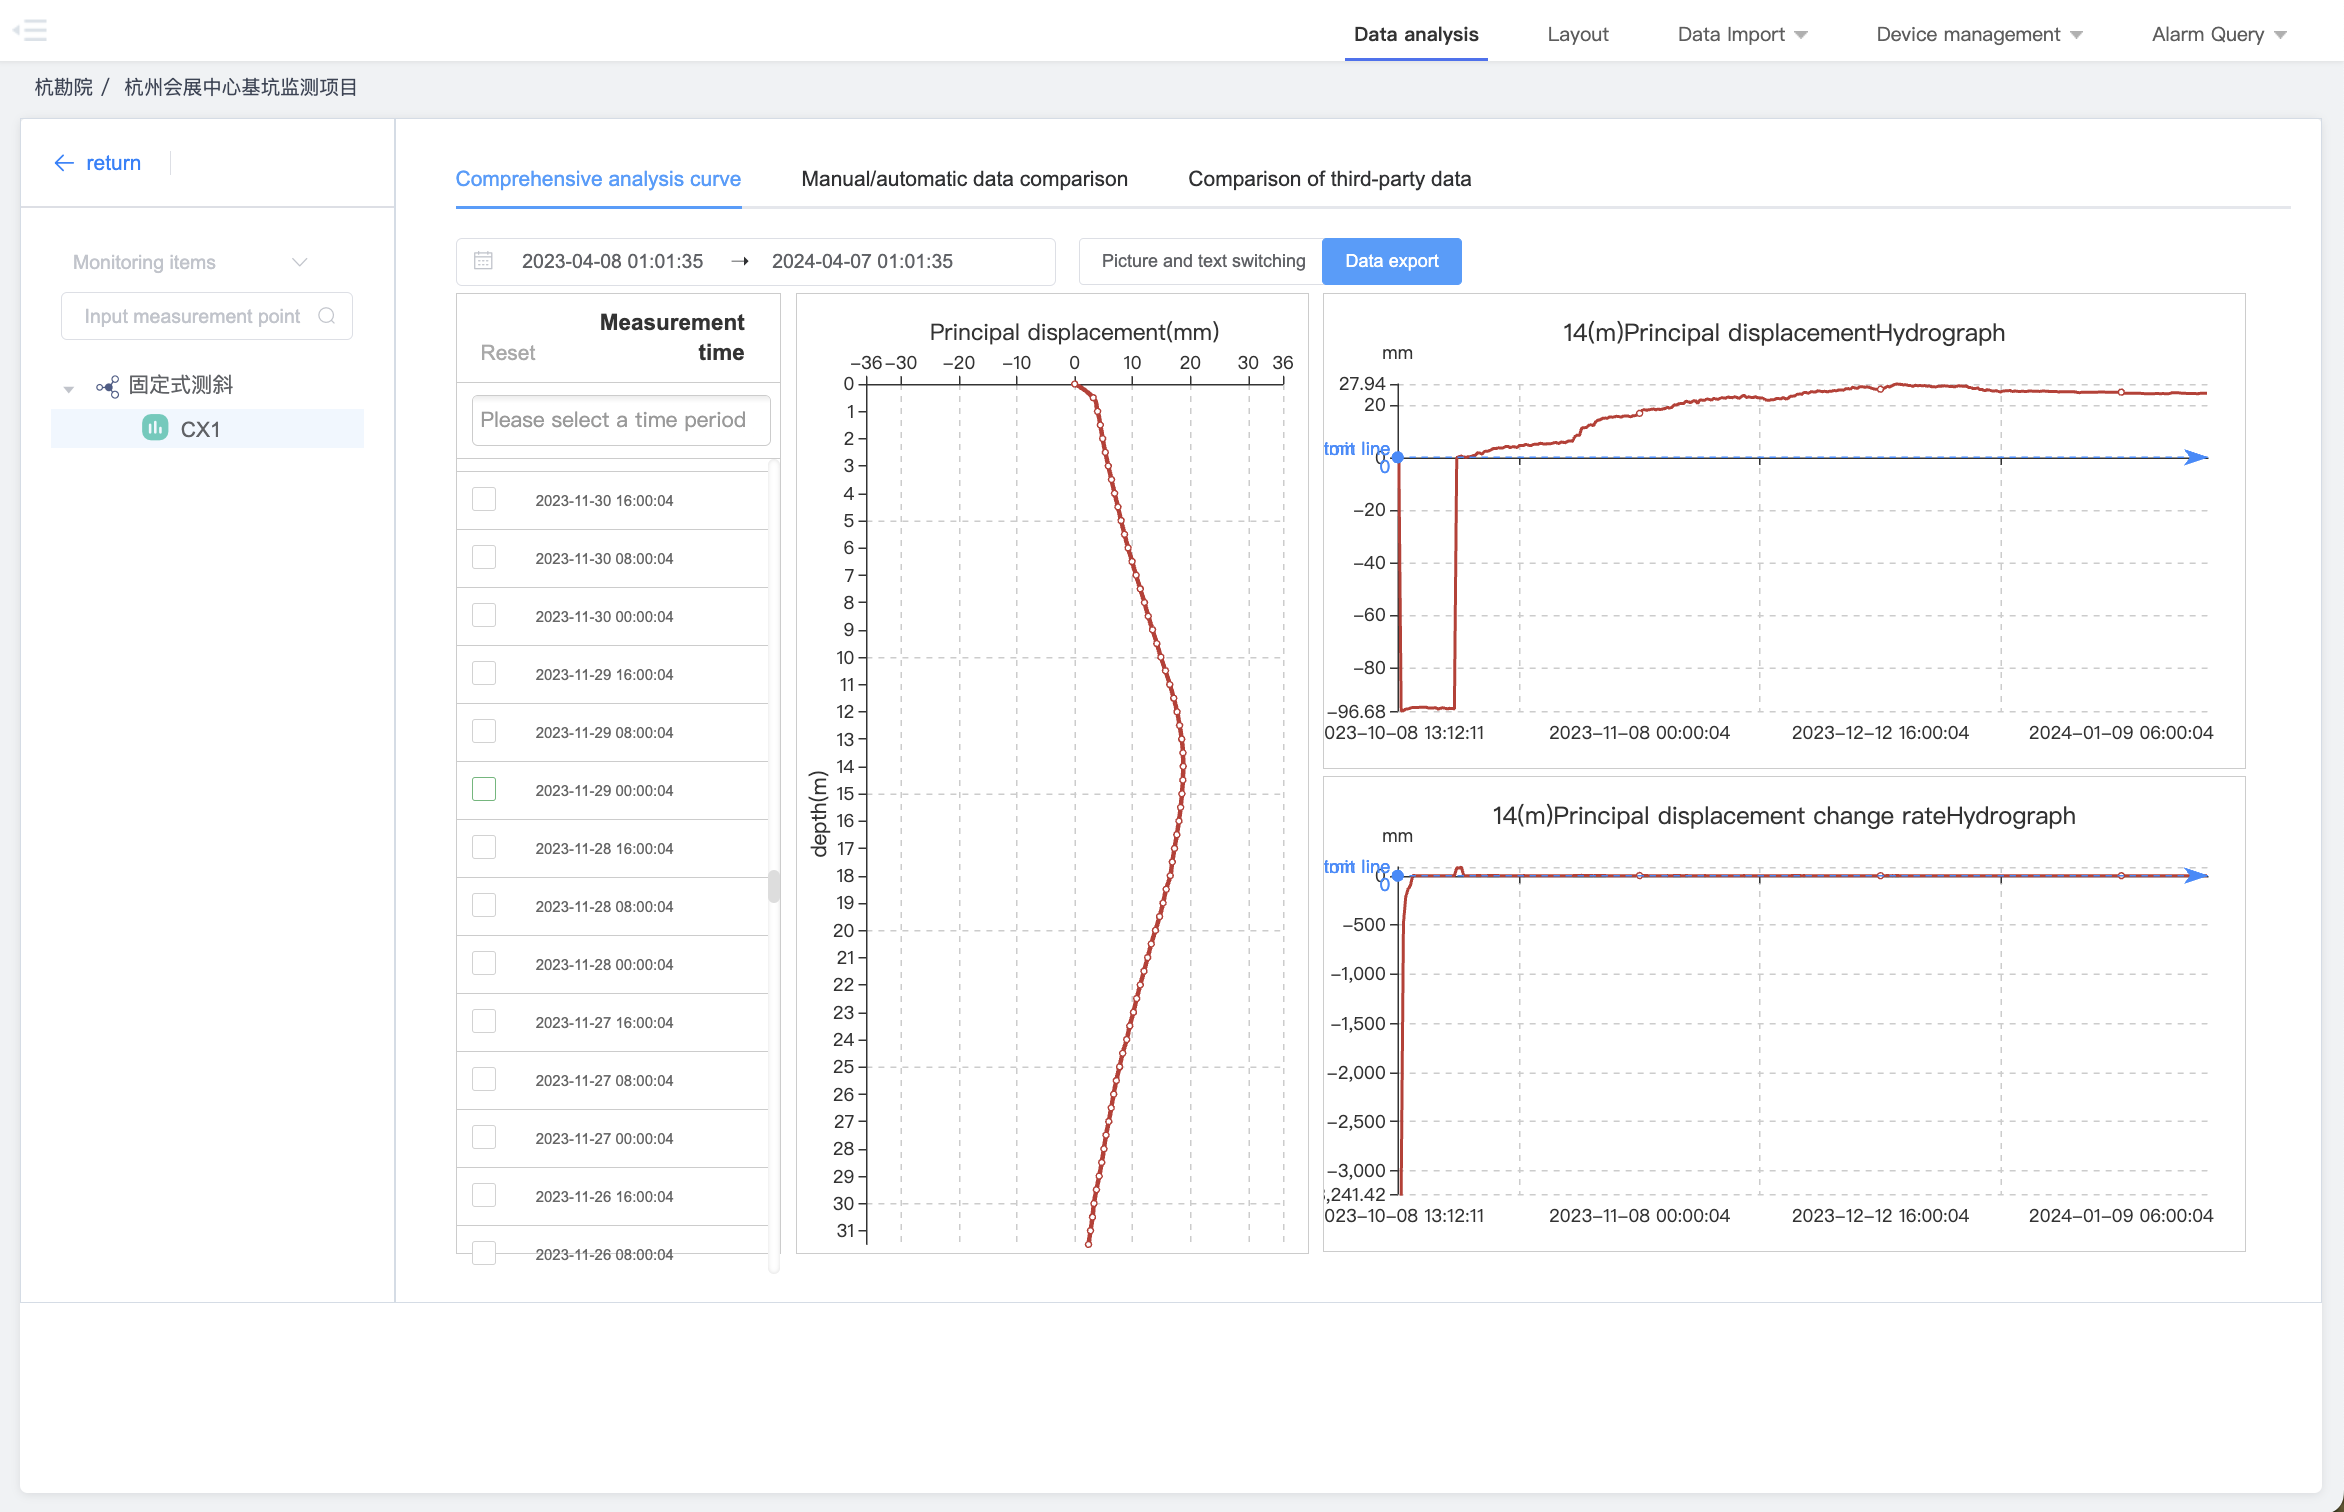Click the Reset link

(x=508, y=353)
